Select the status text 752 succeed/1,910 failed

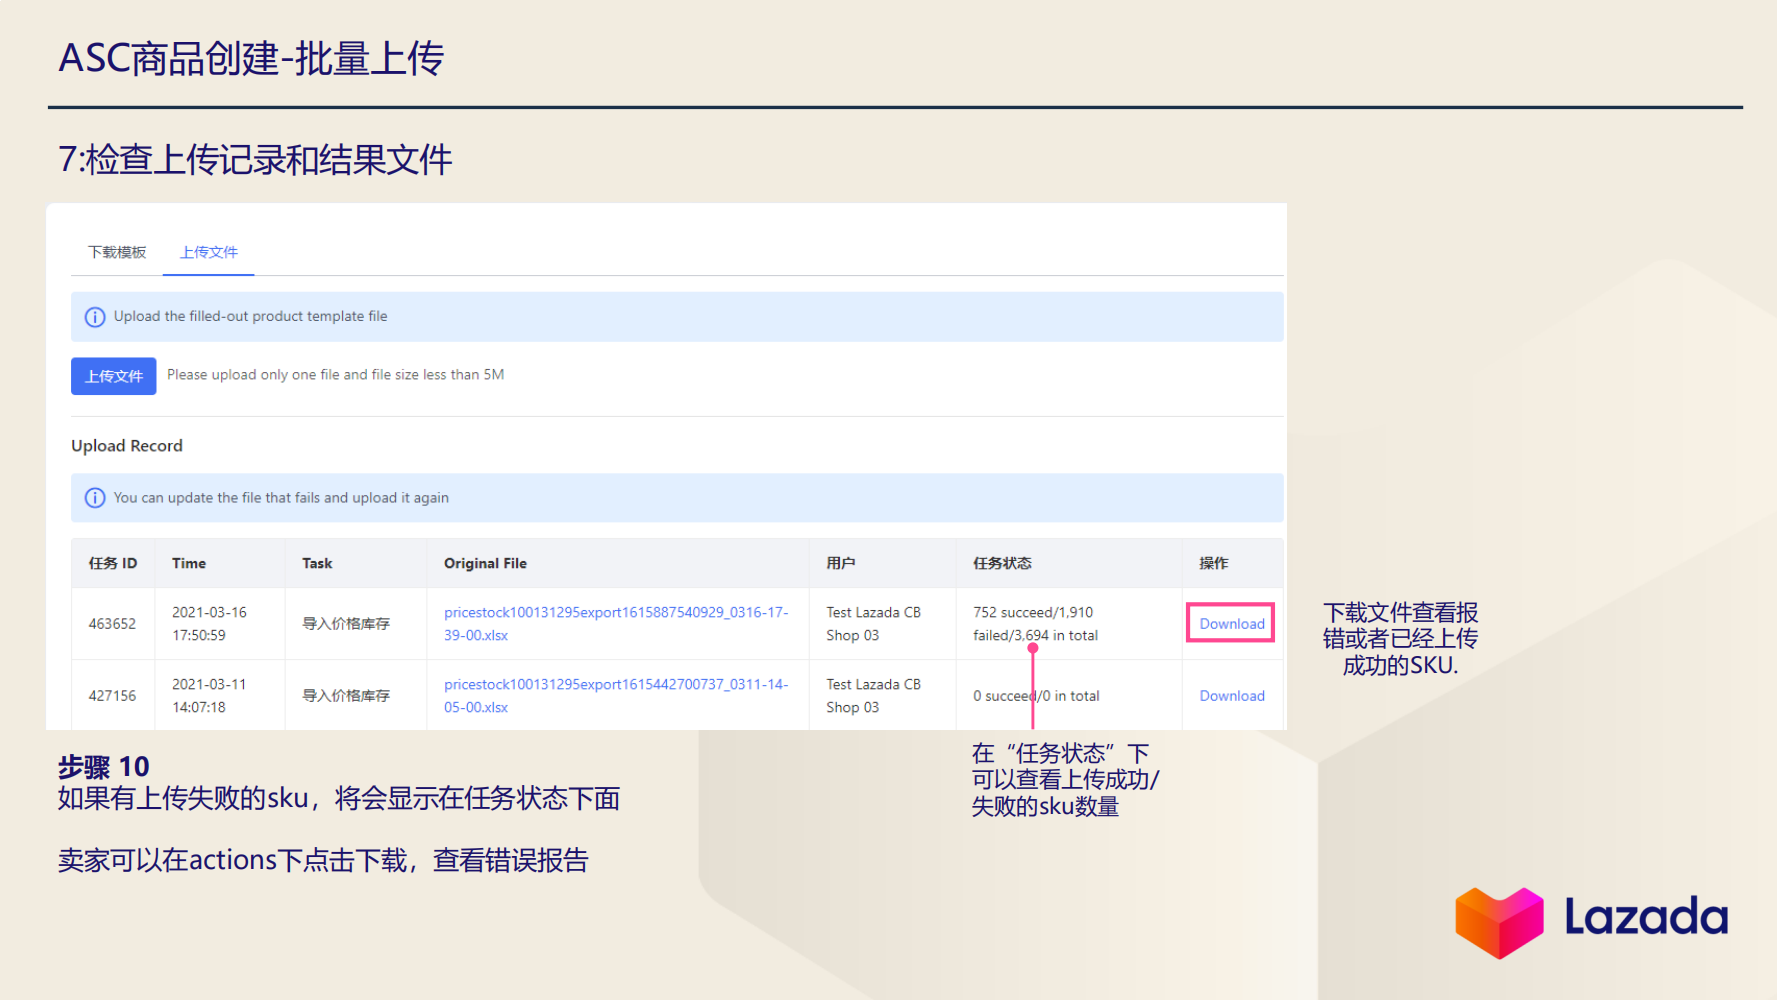[x=1034, y=623]
